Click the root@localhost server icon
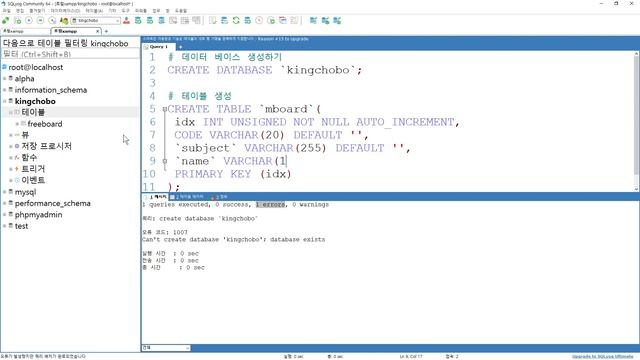The width and height of the screenshot is (640, 360). click(x=4, y=67)
